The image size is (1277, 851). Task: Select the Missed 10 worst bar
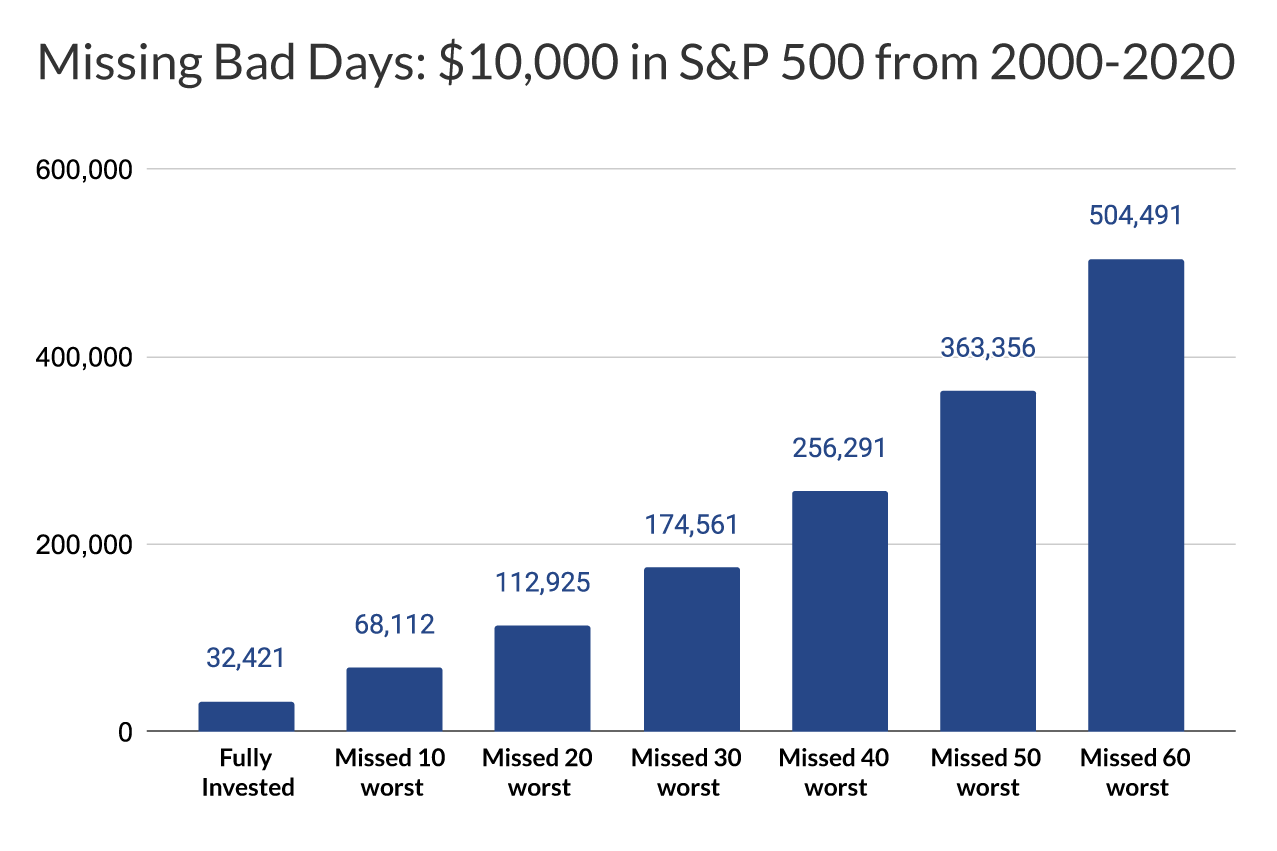tap(394, 699)
